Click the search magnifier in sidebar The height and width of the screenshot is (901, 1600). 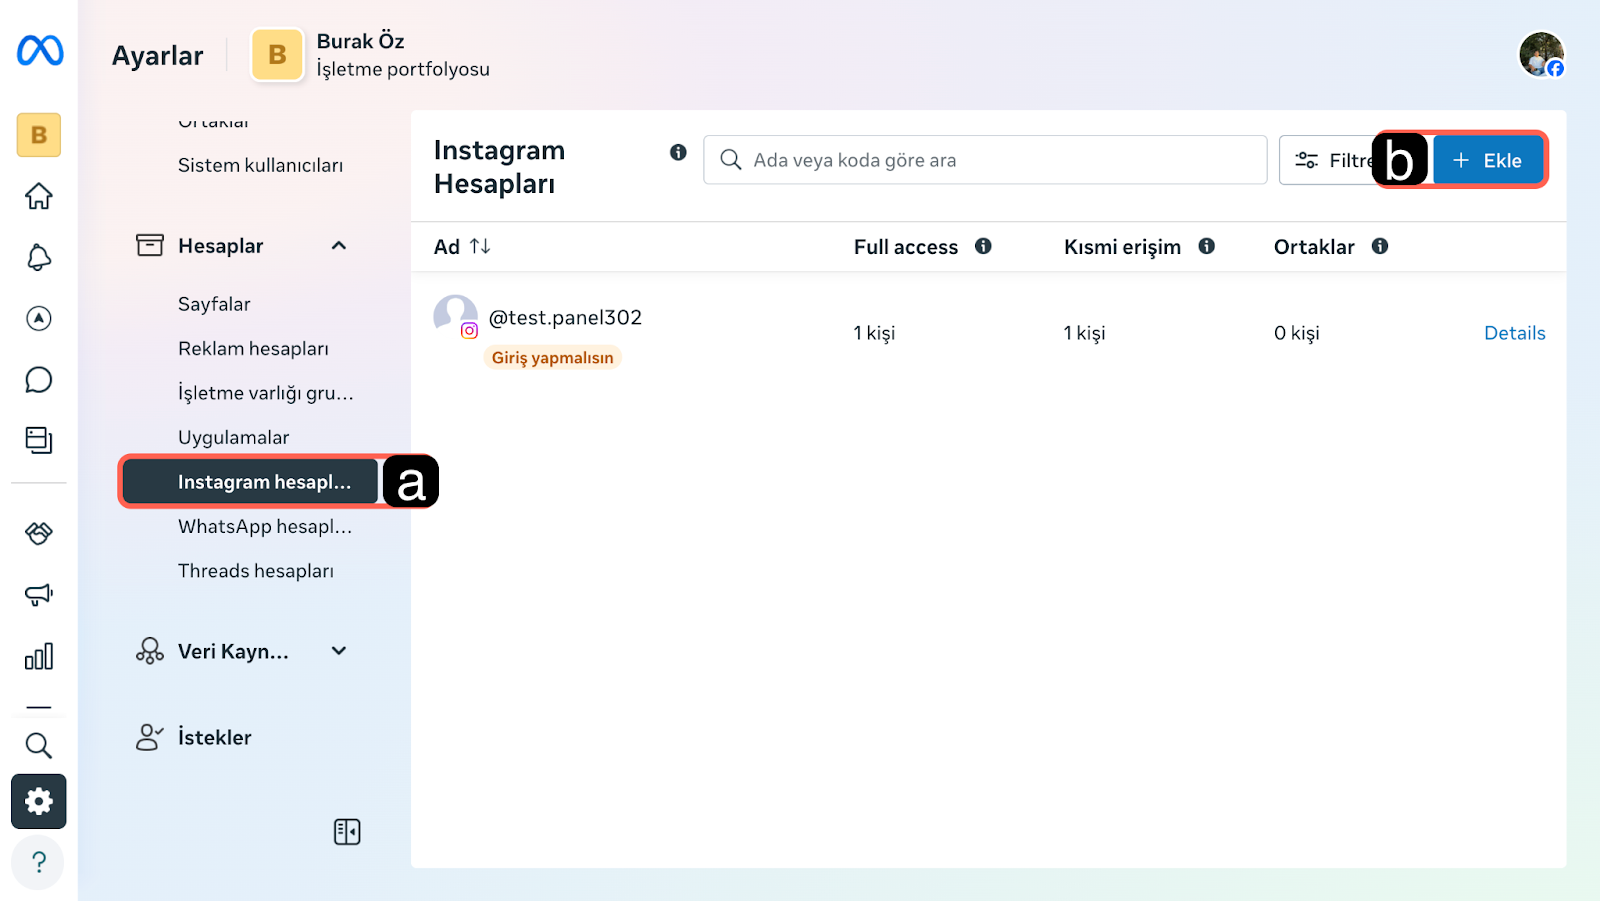tap(39, 745)
